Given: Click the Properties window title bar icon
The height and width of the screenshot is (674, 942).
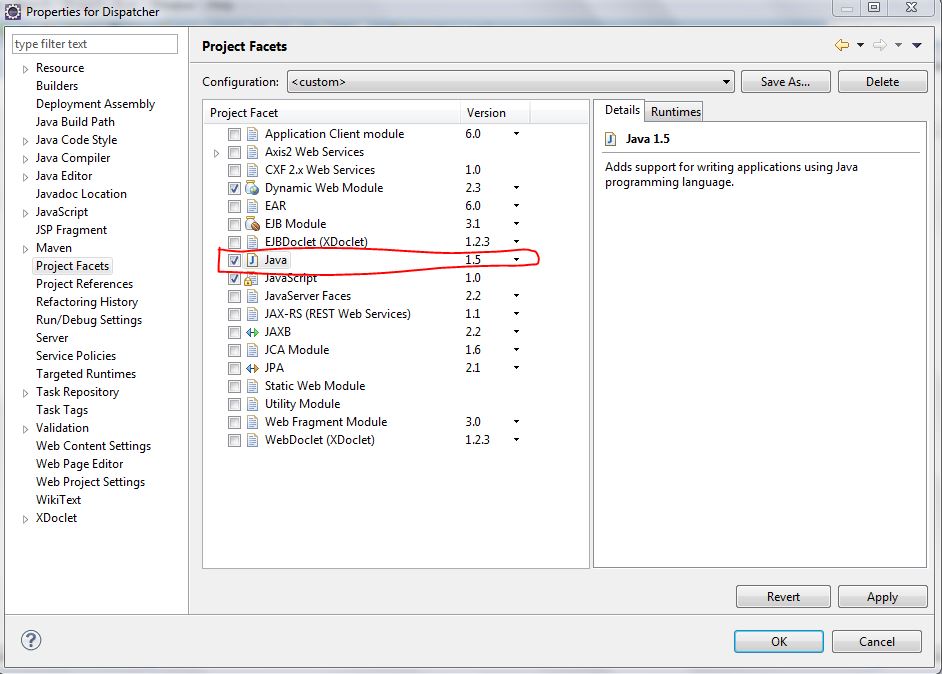Looking at the screenshot, I should coord(13,11).
